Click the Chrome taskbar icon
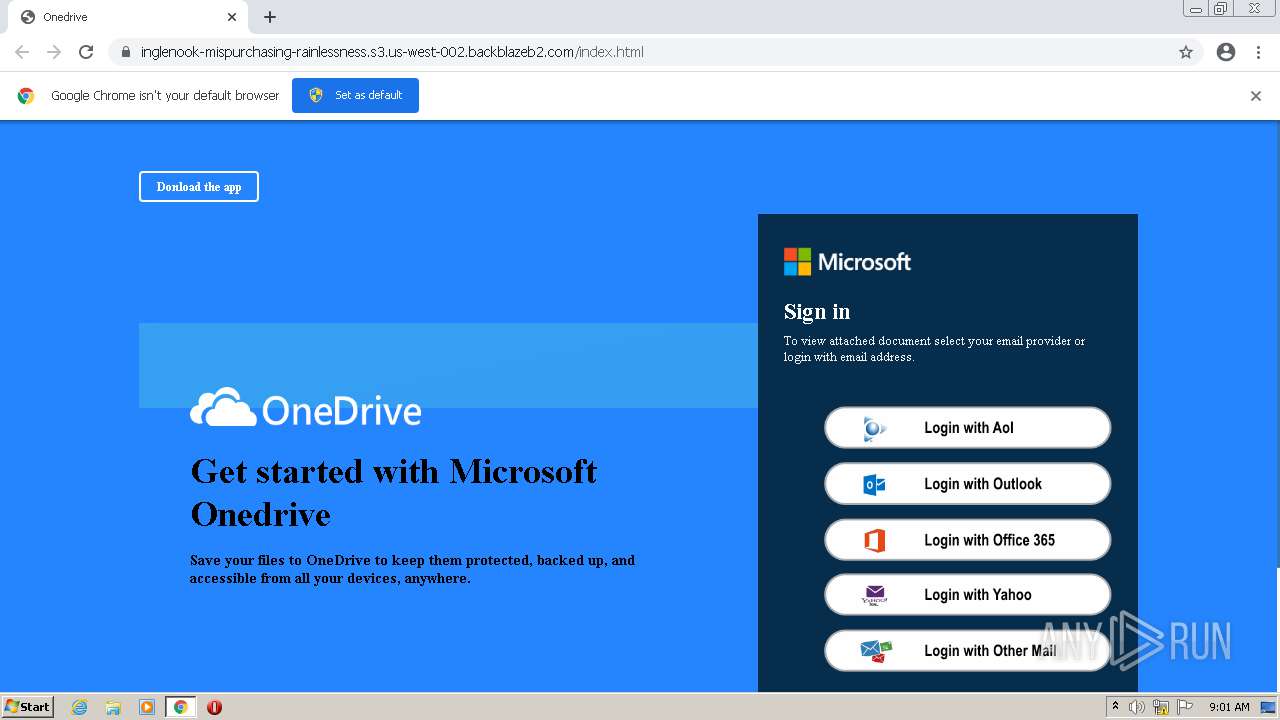 tap(181, 707)
